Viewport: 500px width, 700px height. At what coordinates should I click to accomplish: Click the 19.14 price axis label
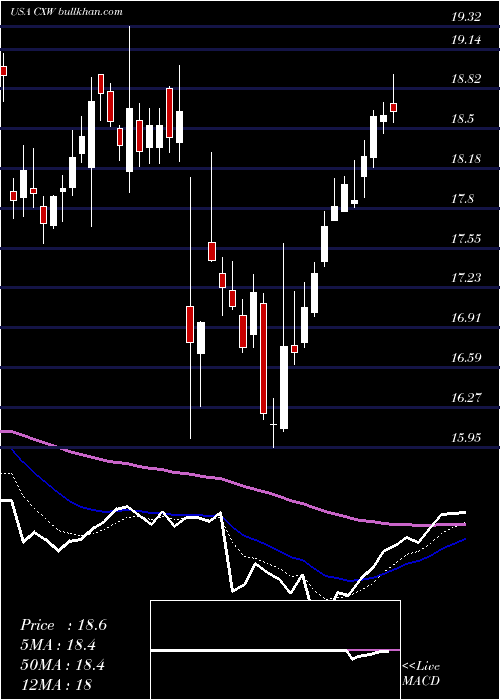tap(466, 40)
